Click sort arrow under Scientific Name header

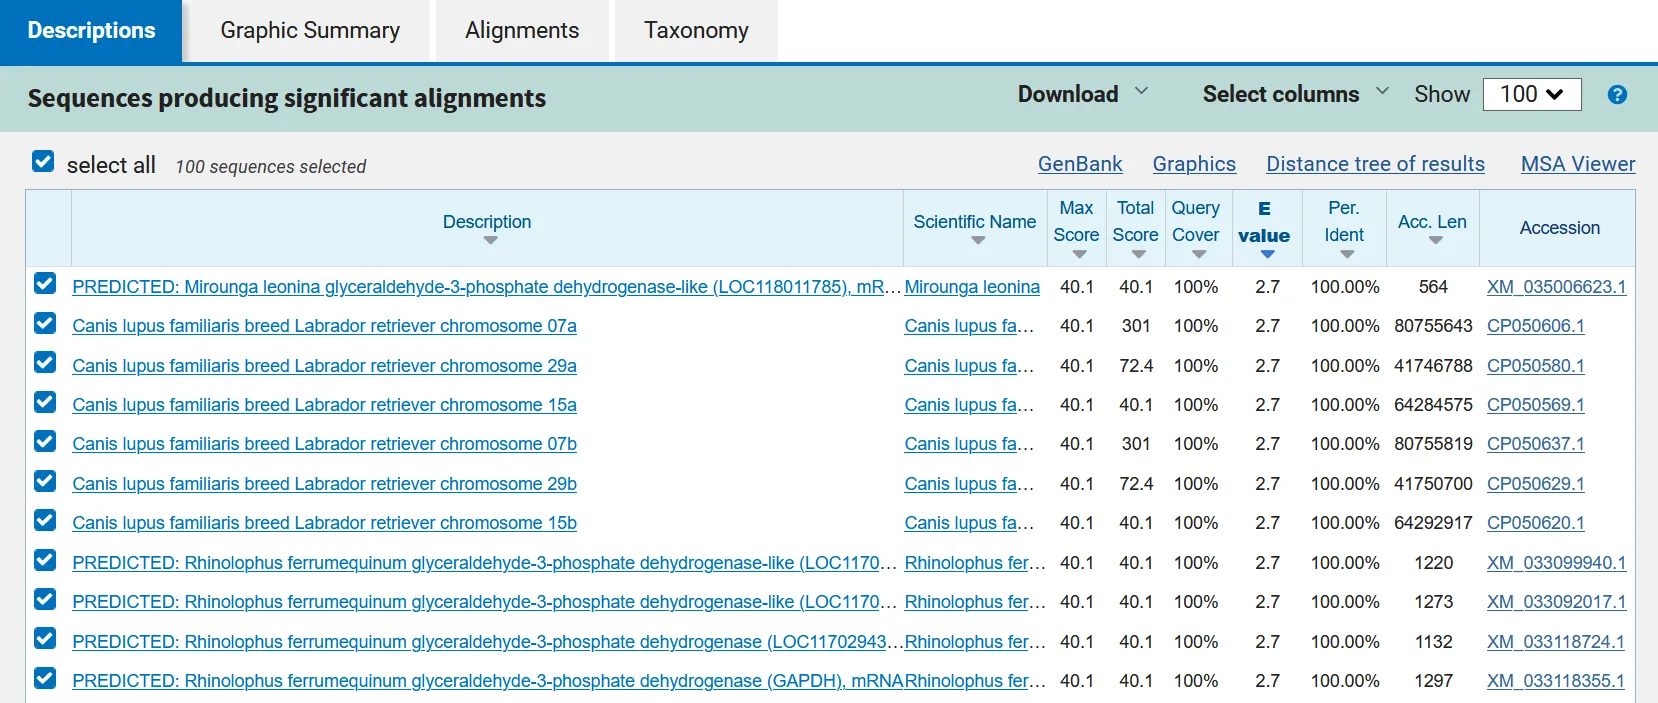point(977,240)
